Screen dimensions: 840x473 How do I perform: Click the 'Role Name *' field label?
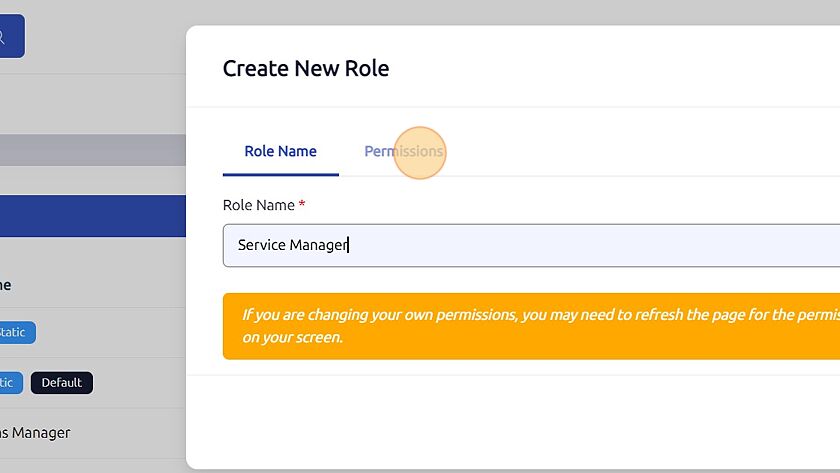click(264, 205)
